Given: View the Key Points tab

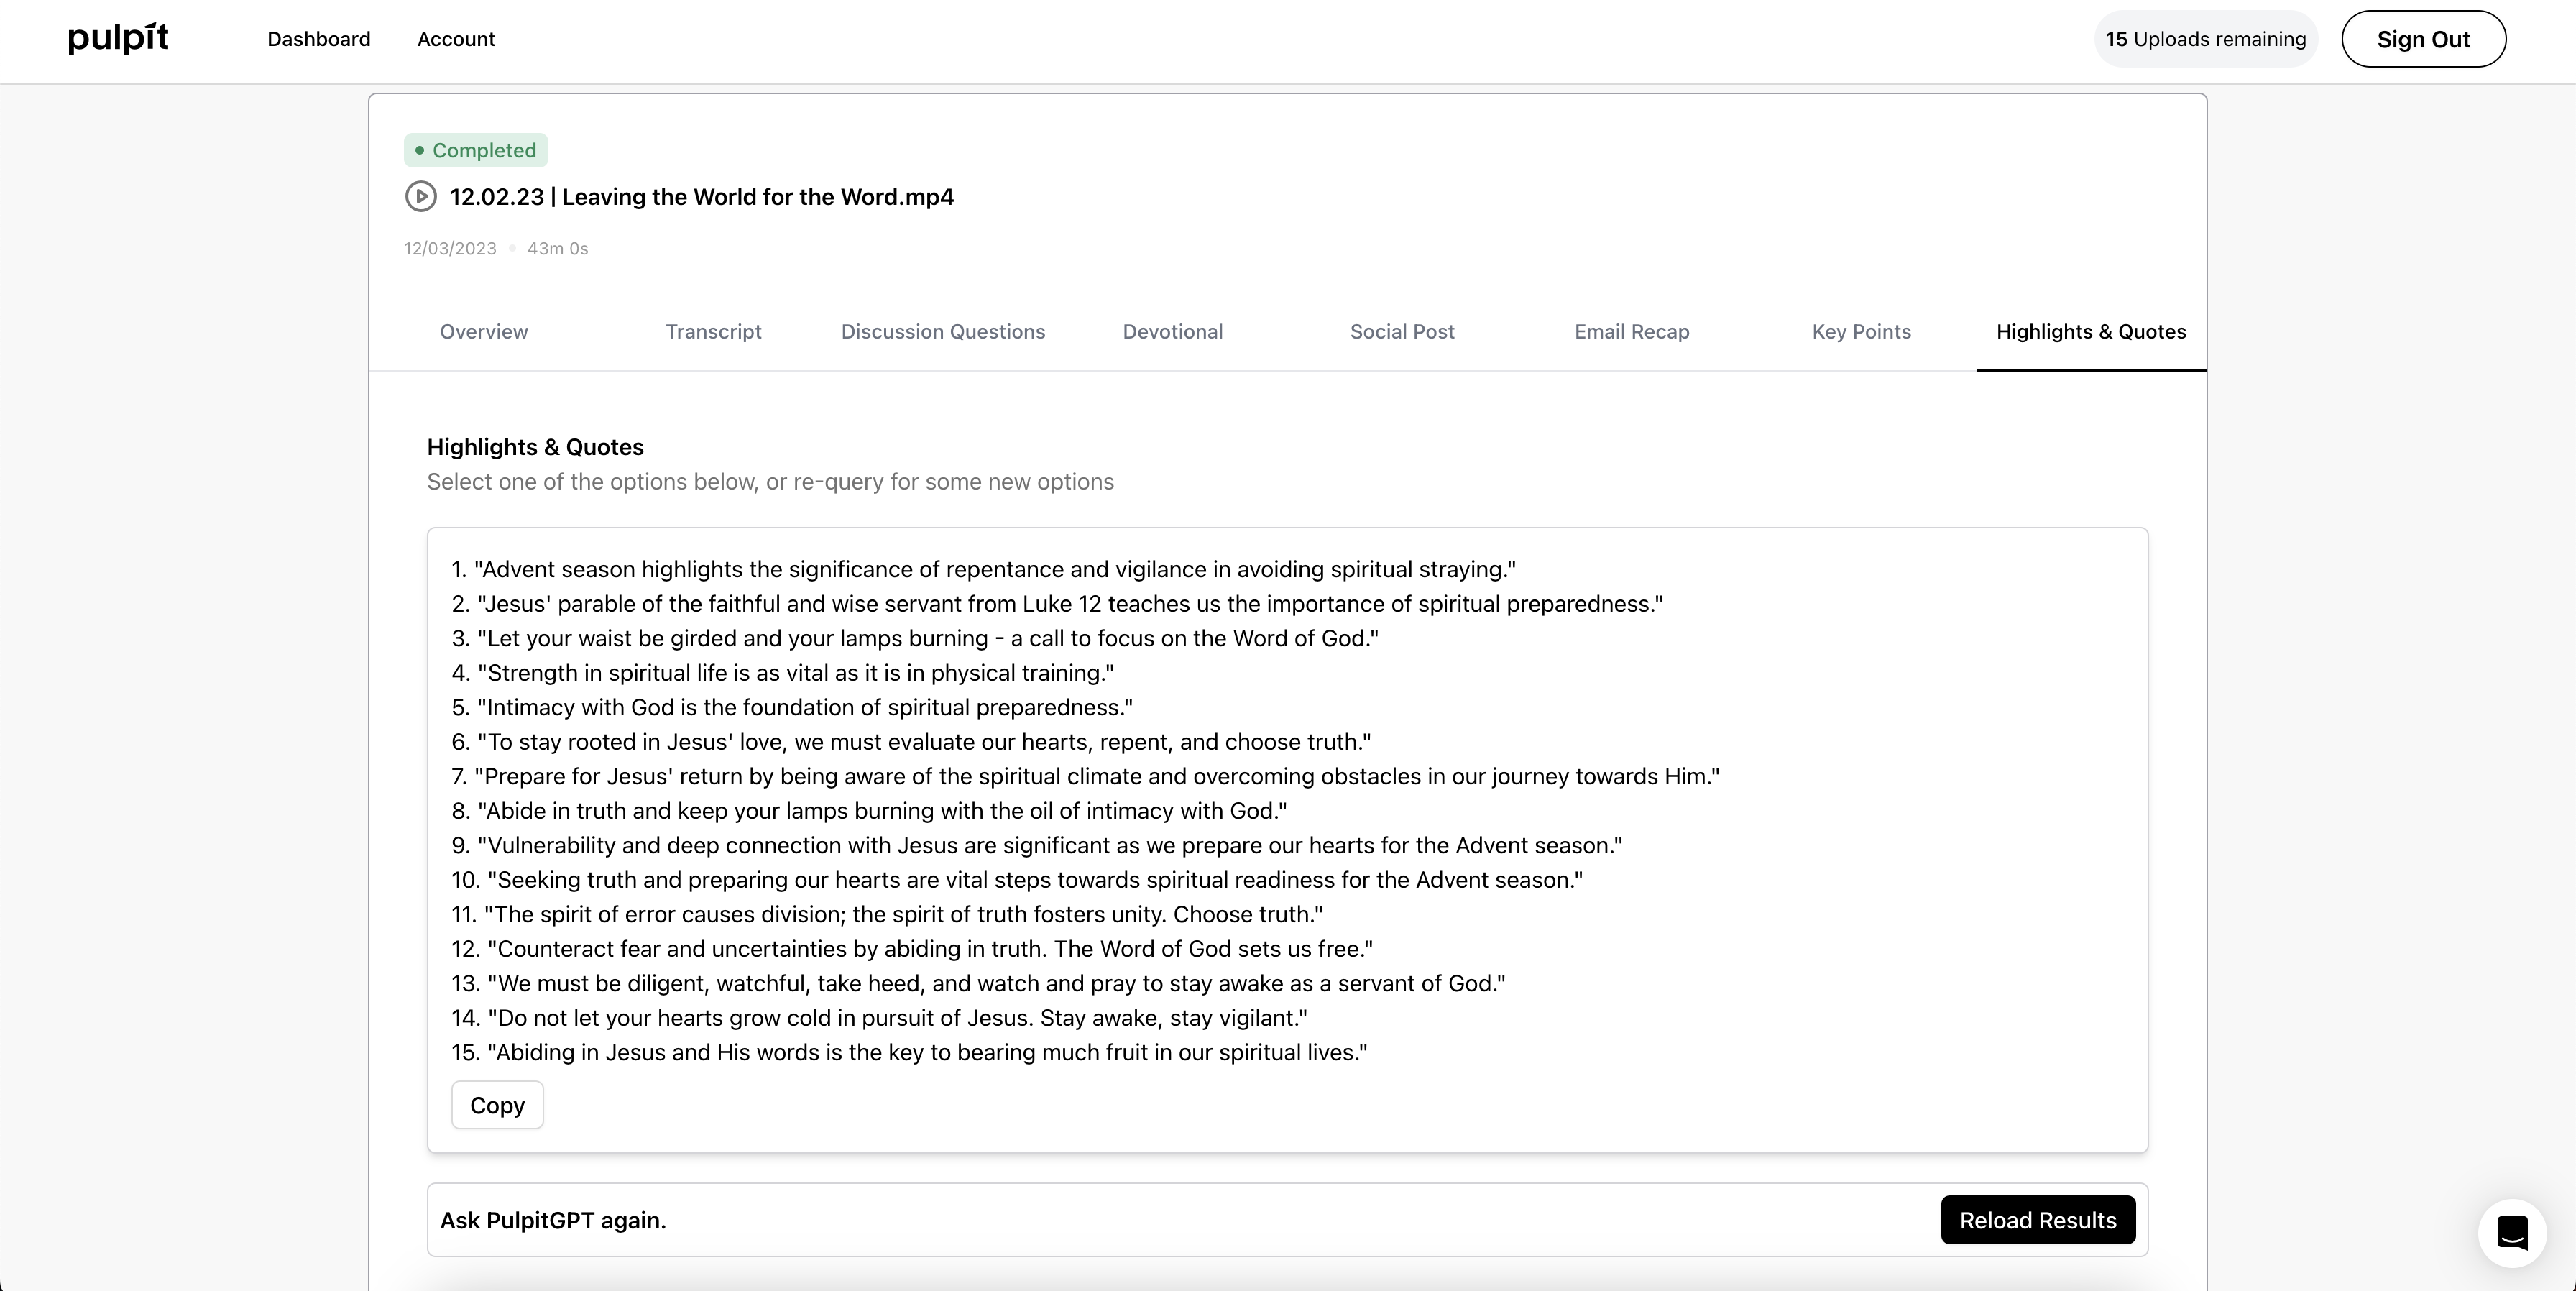Looking at the screenshot, I should pyautogui.click(x=1861, y=331).
